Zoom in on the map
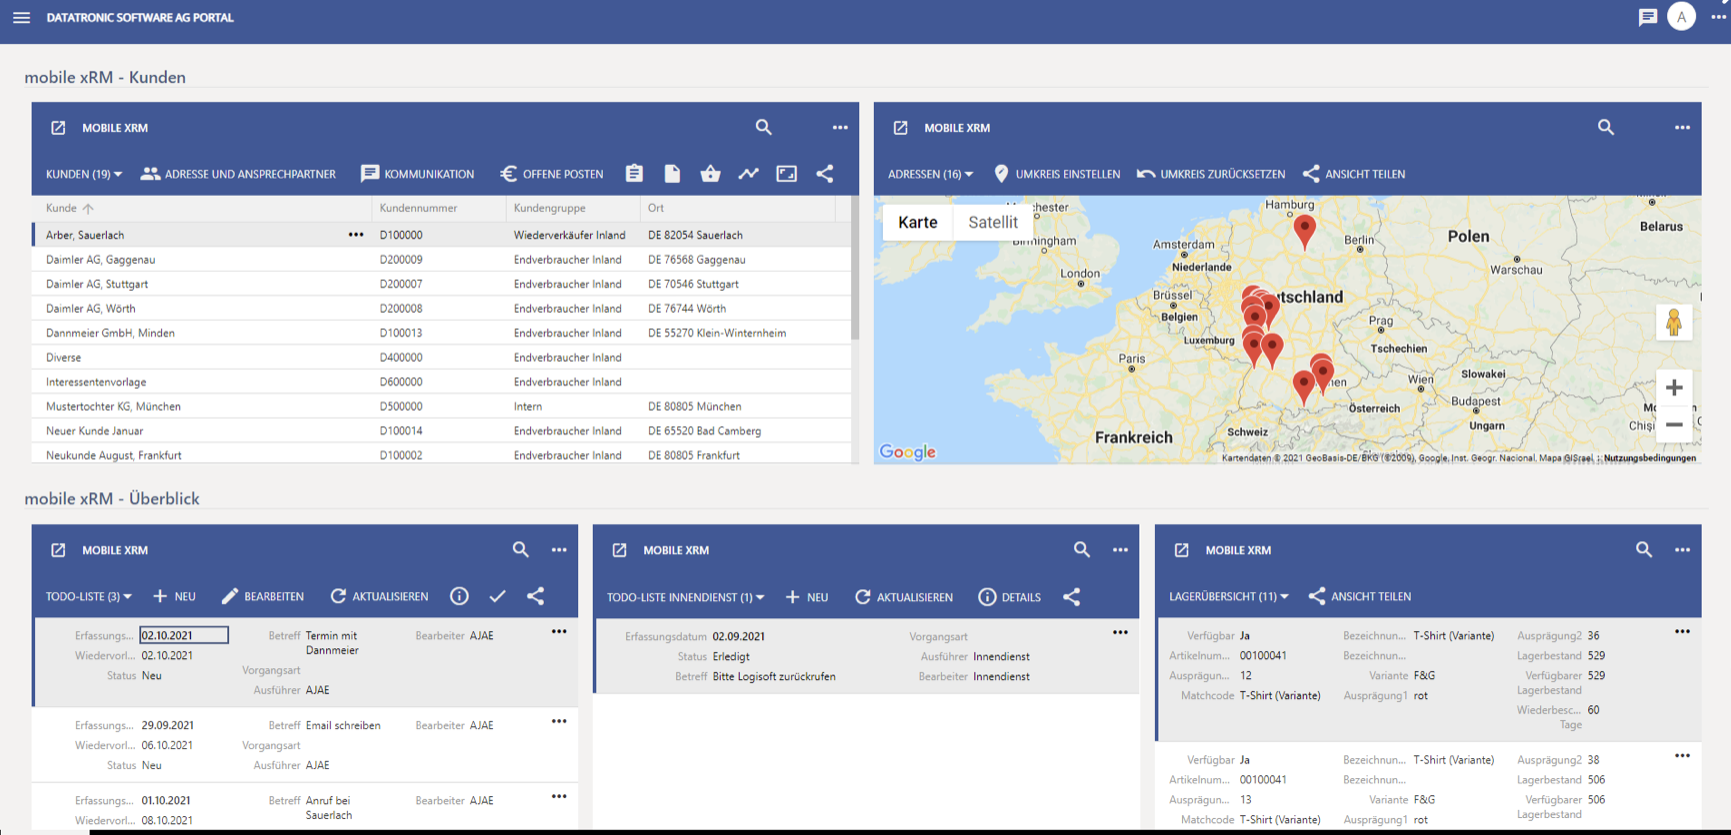Screen dimensions: 1731x835 tap(1674, 388)
